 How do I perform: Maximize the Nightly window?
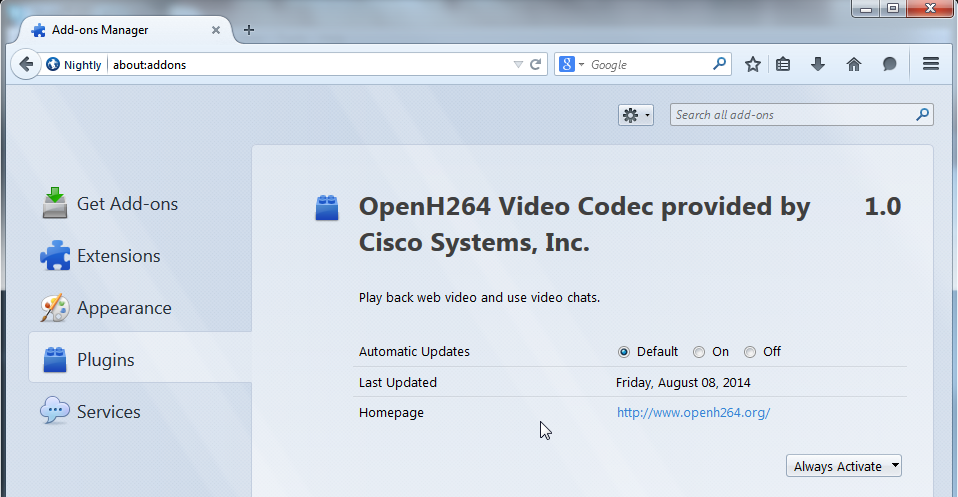click(893, 9)
